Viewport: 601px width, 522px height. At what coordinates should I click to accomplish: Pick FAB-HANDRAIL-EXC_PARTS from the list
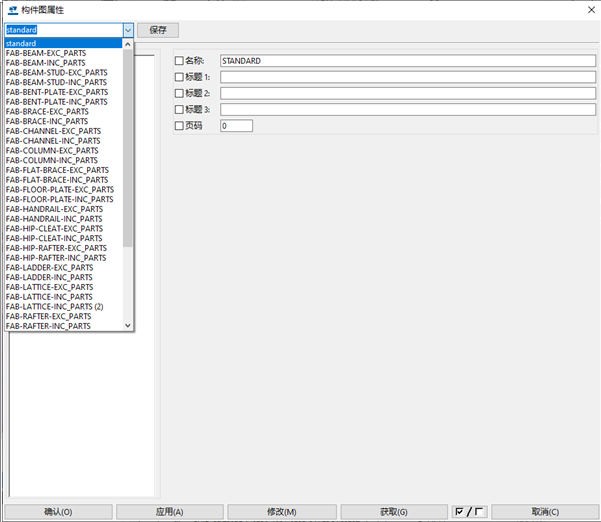(54, 209)
